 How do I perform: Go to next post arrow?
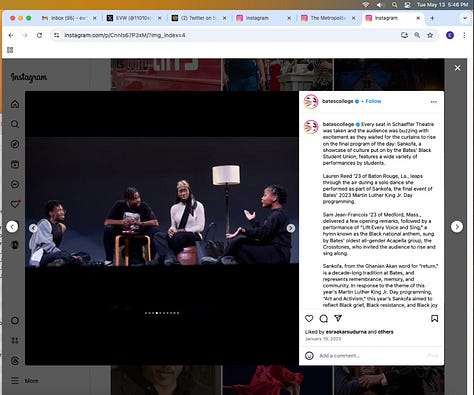(x=457, y=227)
